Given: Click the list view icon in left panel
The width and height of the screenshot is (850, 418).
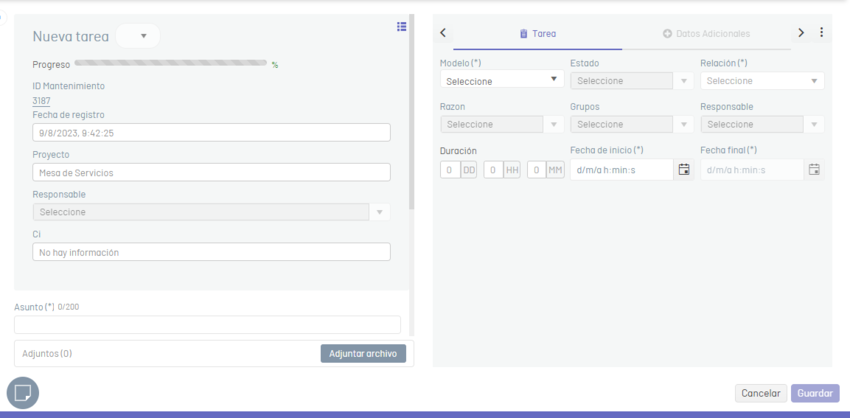Looking at the screenshot, I should click(x=401, y=26).
